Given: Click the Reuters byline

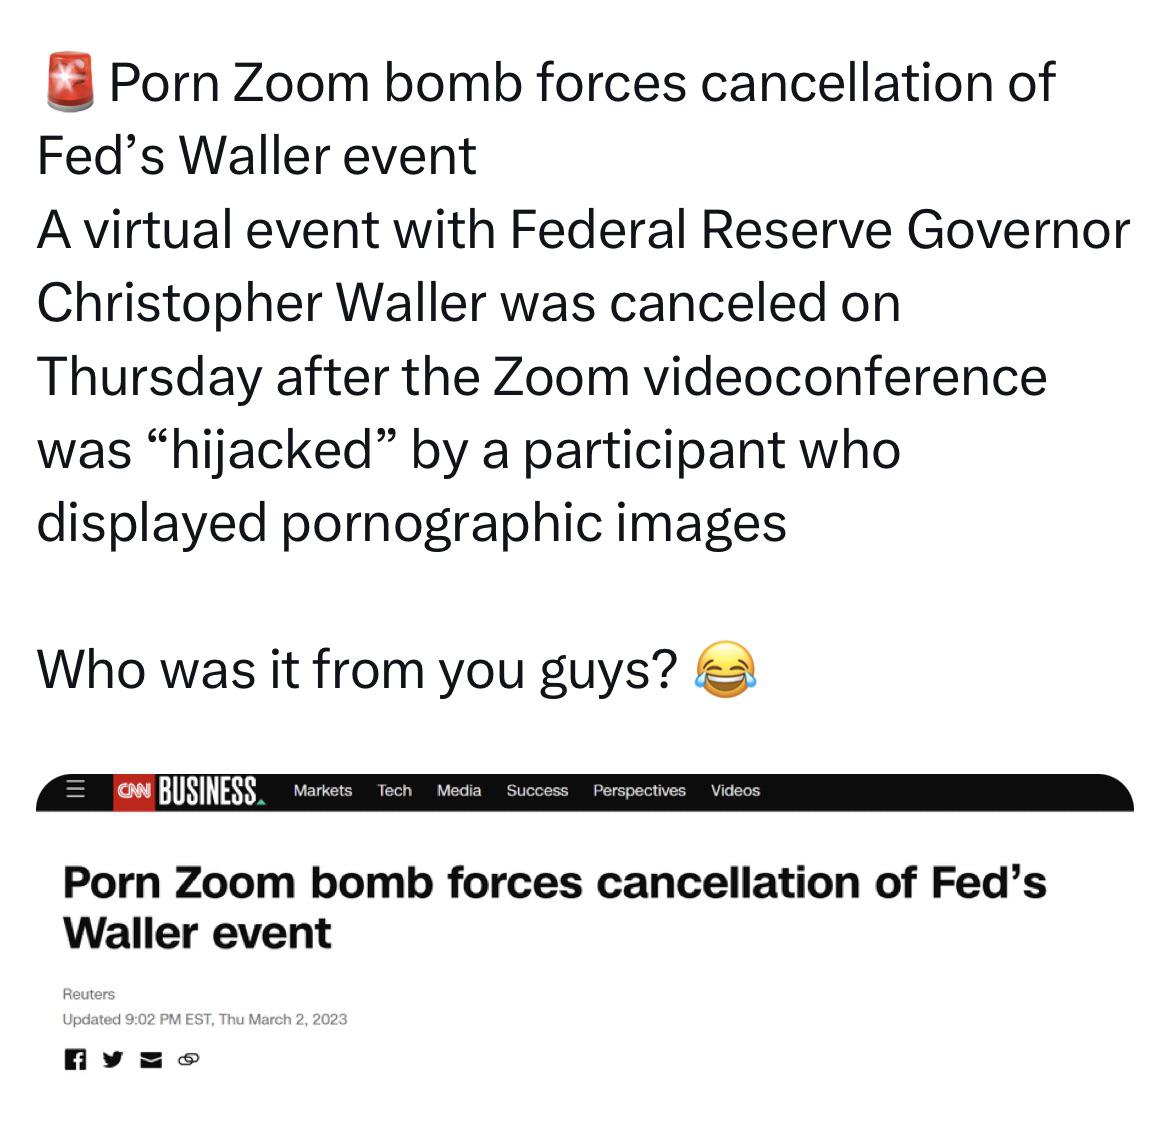Looking at the screenshot, I should click(89, 994).
